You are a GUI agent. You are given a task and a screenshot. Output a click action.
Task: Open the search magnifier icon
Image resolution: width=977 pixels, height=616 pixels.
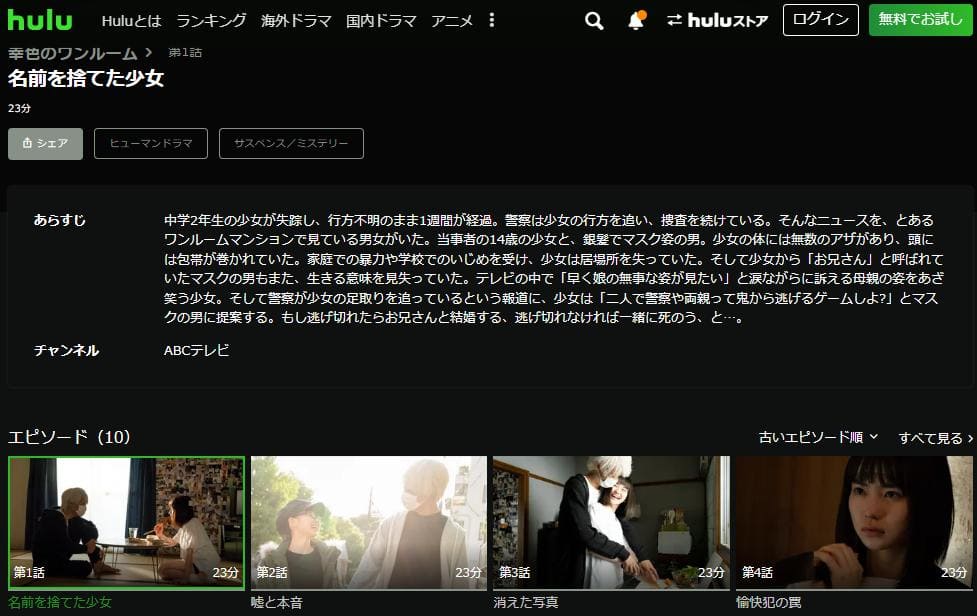pyautogui.click(x=594, y=21)
